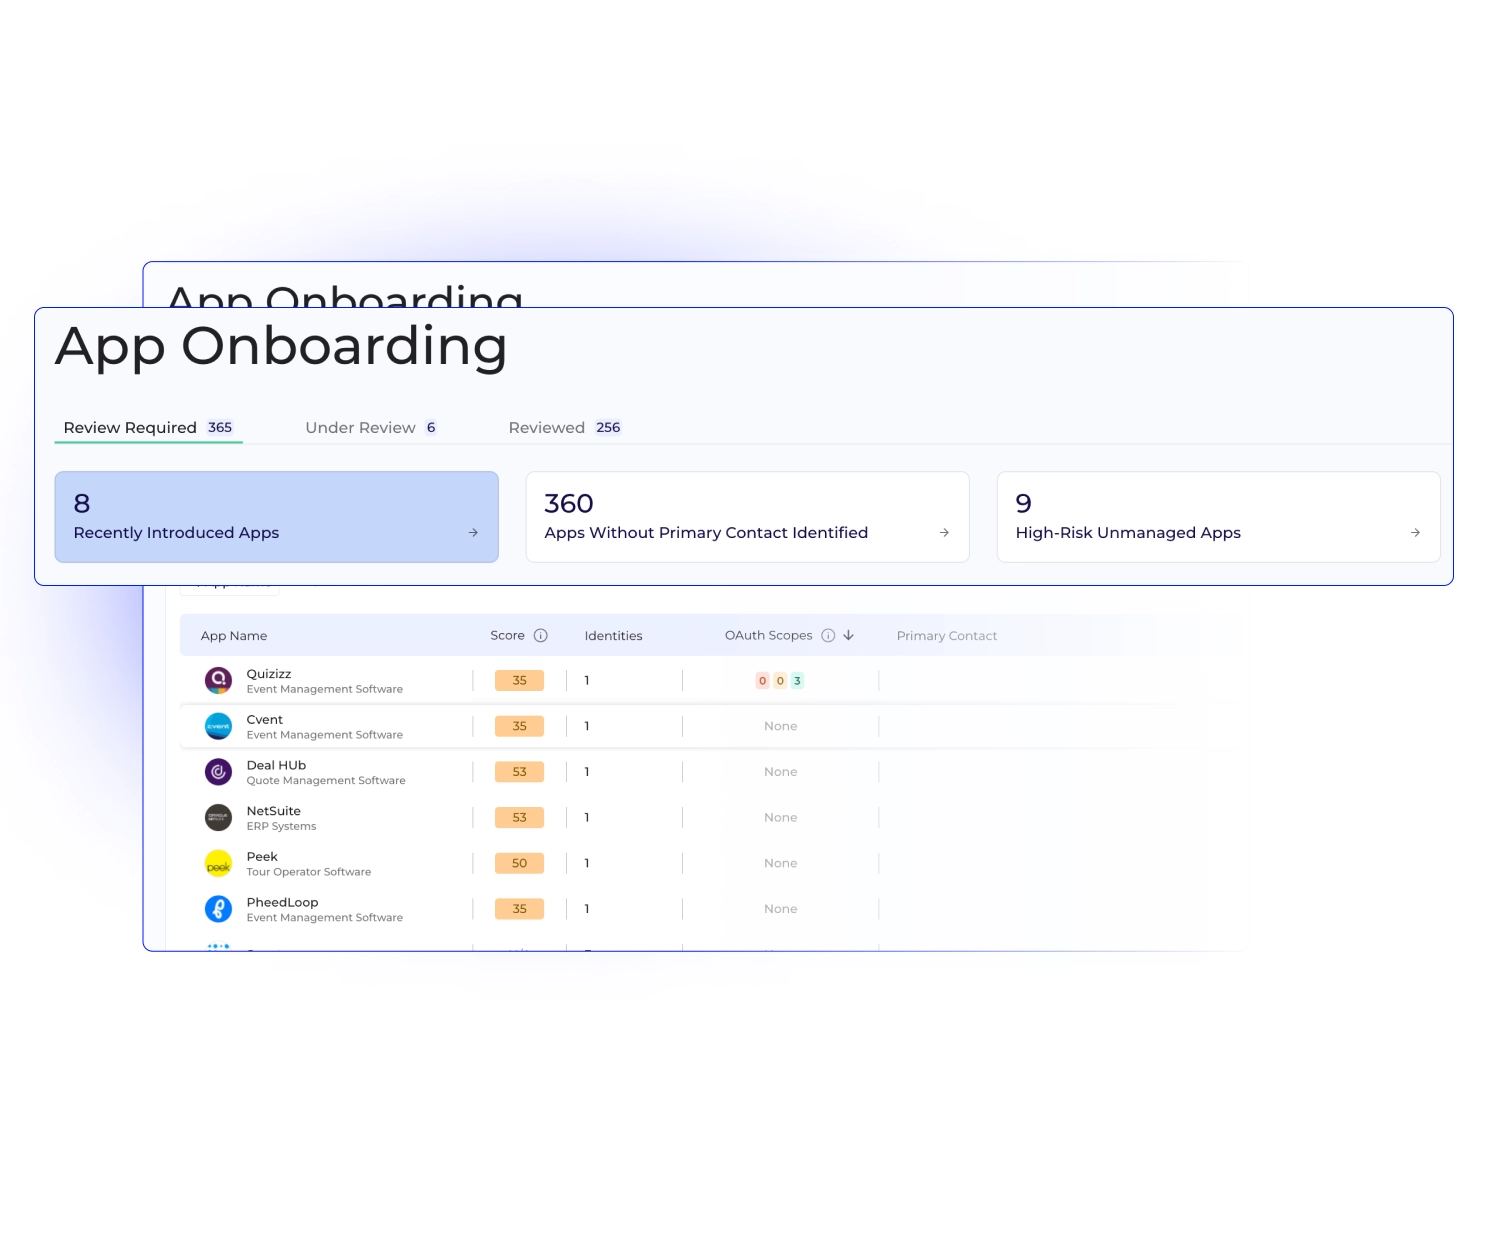Click the Peek app icon
The image size is (1495, 1256).
[x=218, y=863]
